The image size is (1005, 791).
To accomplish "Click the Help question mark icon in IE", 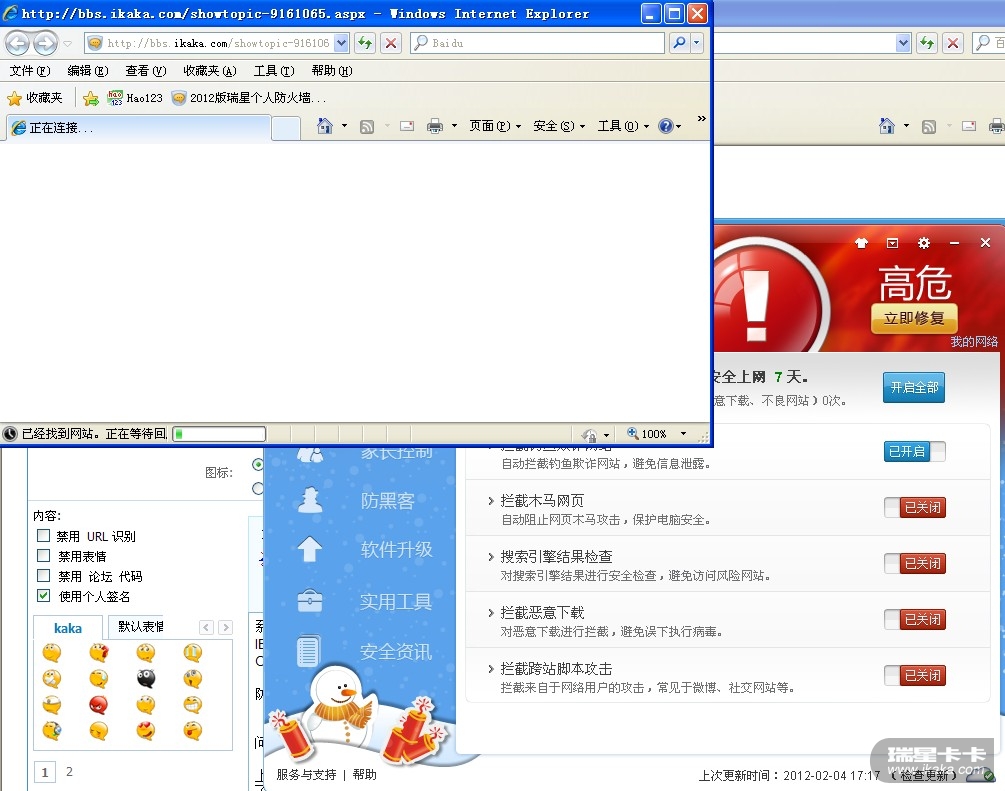I will [x=665, y=126].
